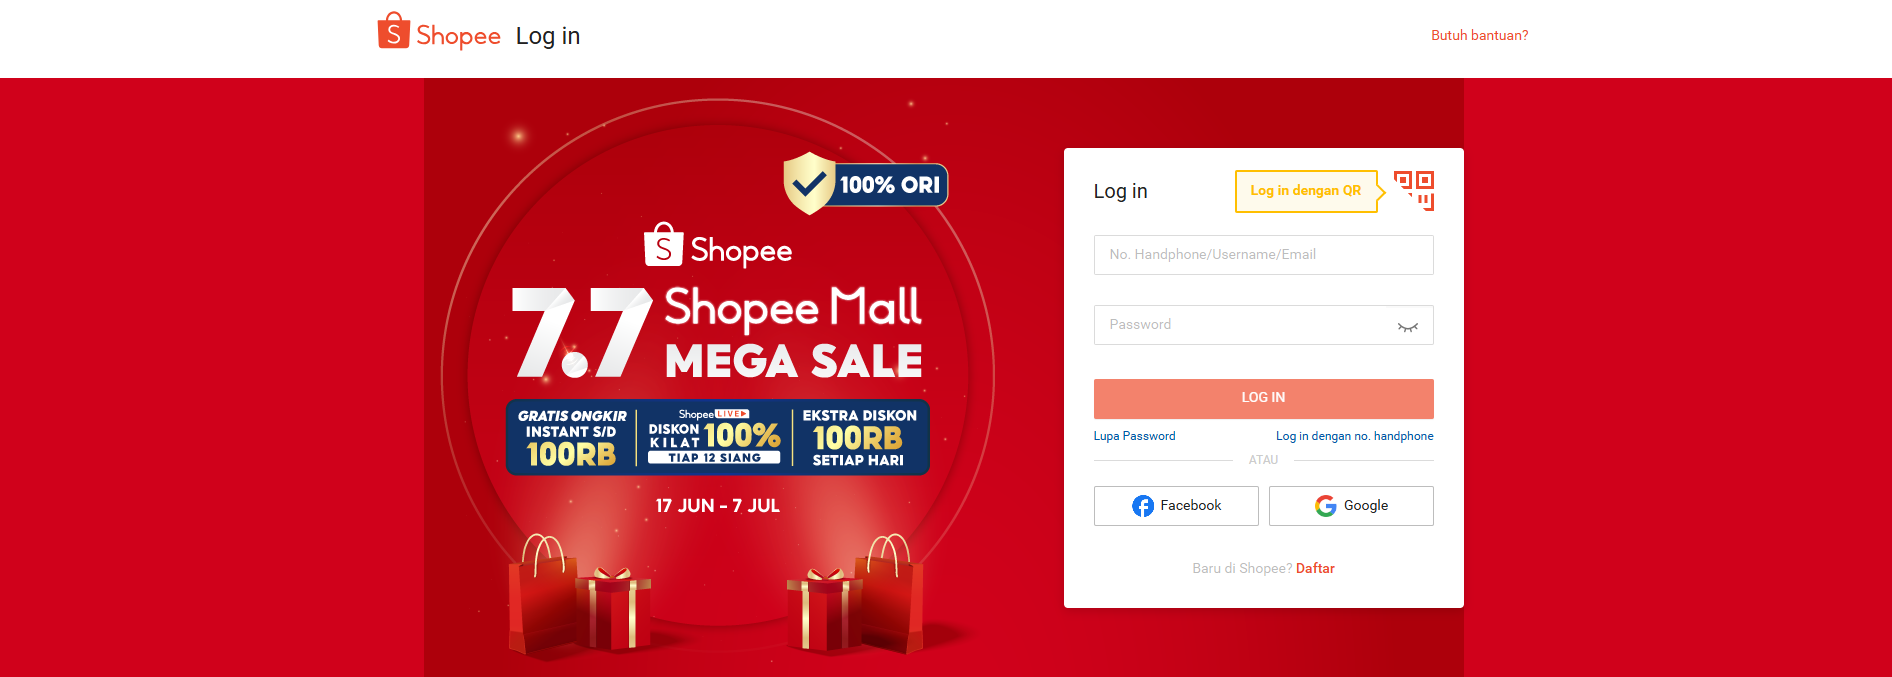This screenshot has height=677, width=1892.
Task: Click the Gratis Ongkir promo panel
Action: [572, 438]
